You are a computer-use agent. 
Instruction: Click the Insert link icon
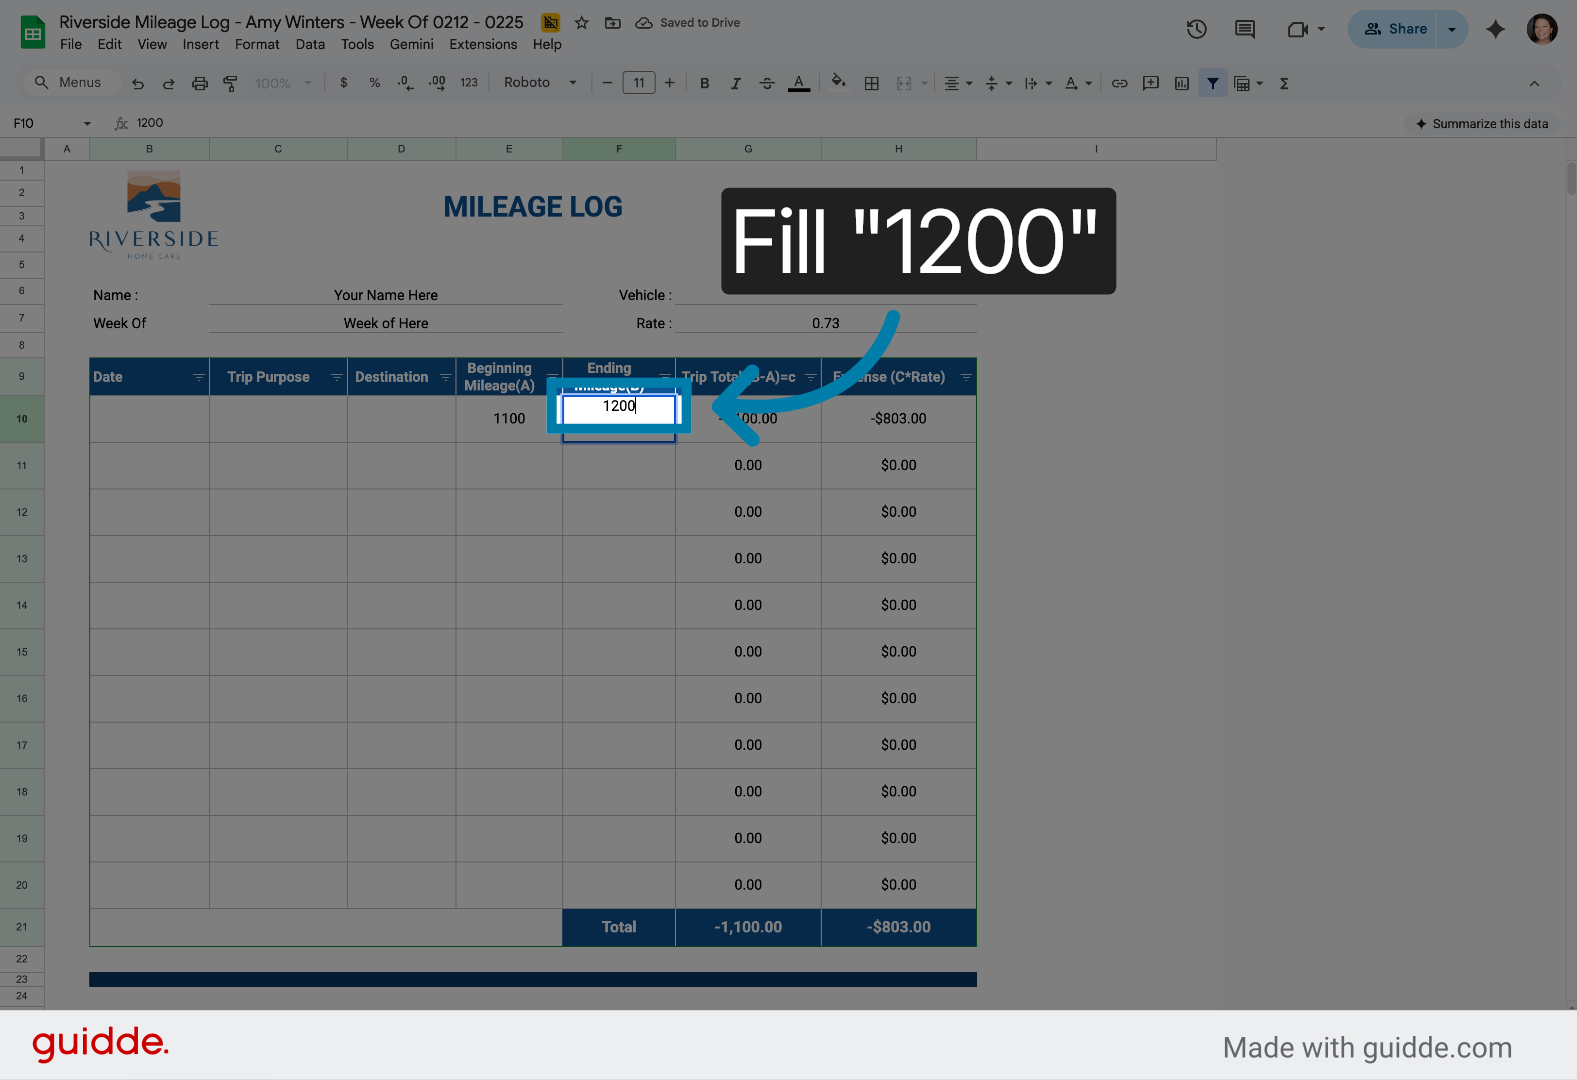[1120, 84]
